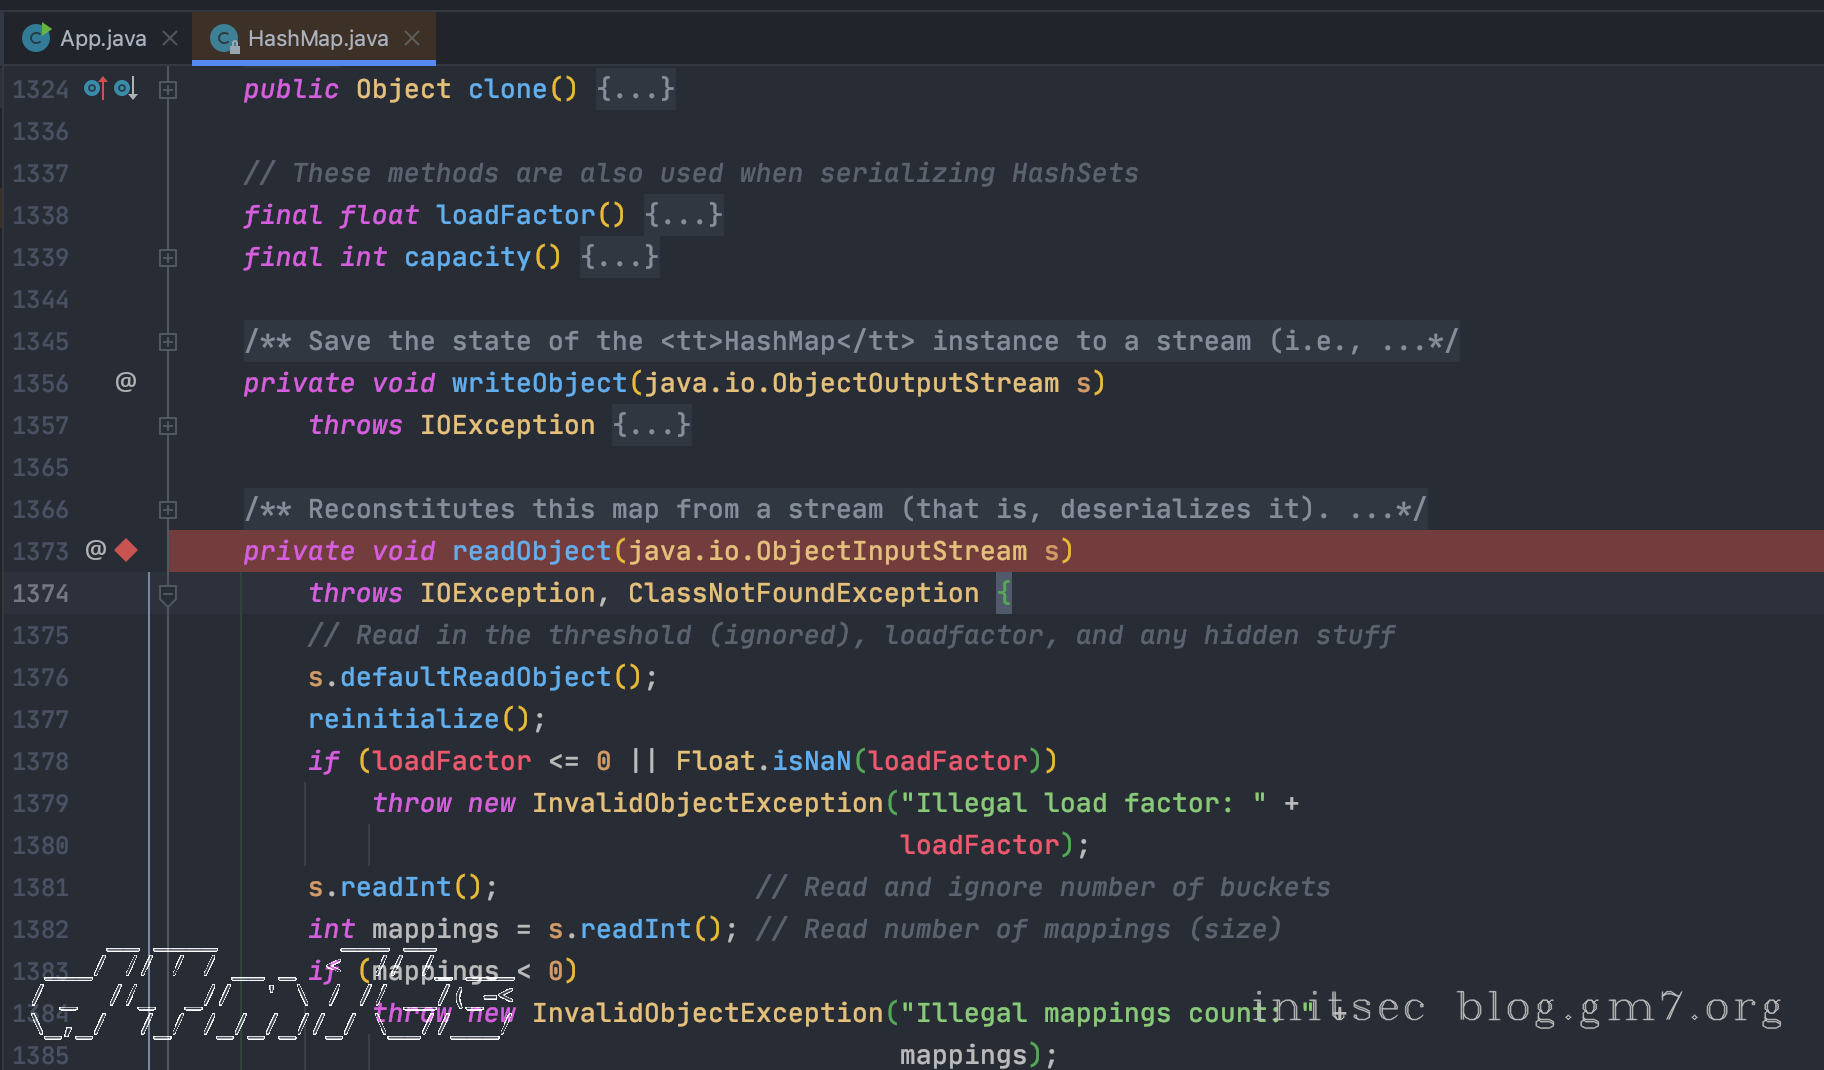This screenshot has width=1824, height=1070.
Task: Expand the capacity() fold marker on line 1339
Action: [168, 258]
